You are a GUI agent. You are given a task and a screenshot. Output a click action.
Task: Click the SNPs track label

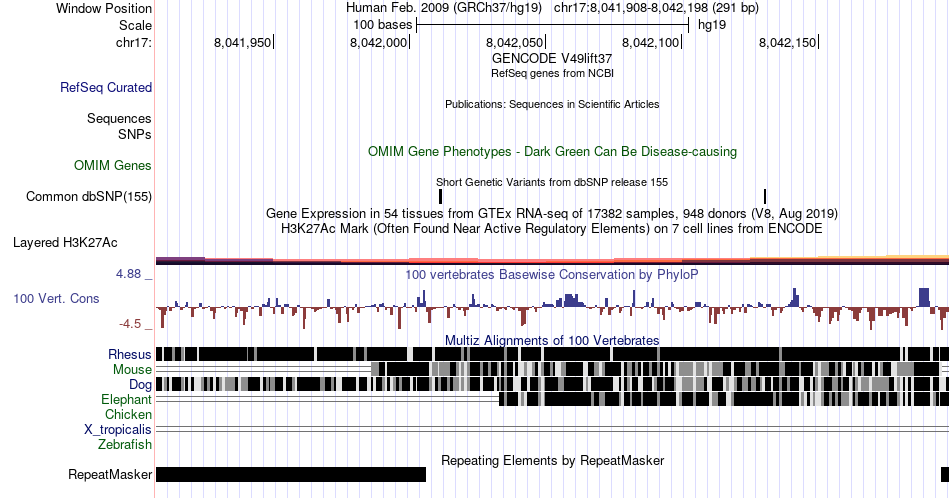pos(135,134)
